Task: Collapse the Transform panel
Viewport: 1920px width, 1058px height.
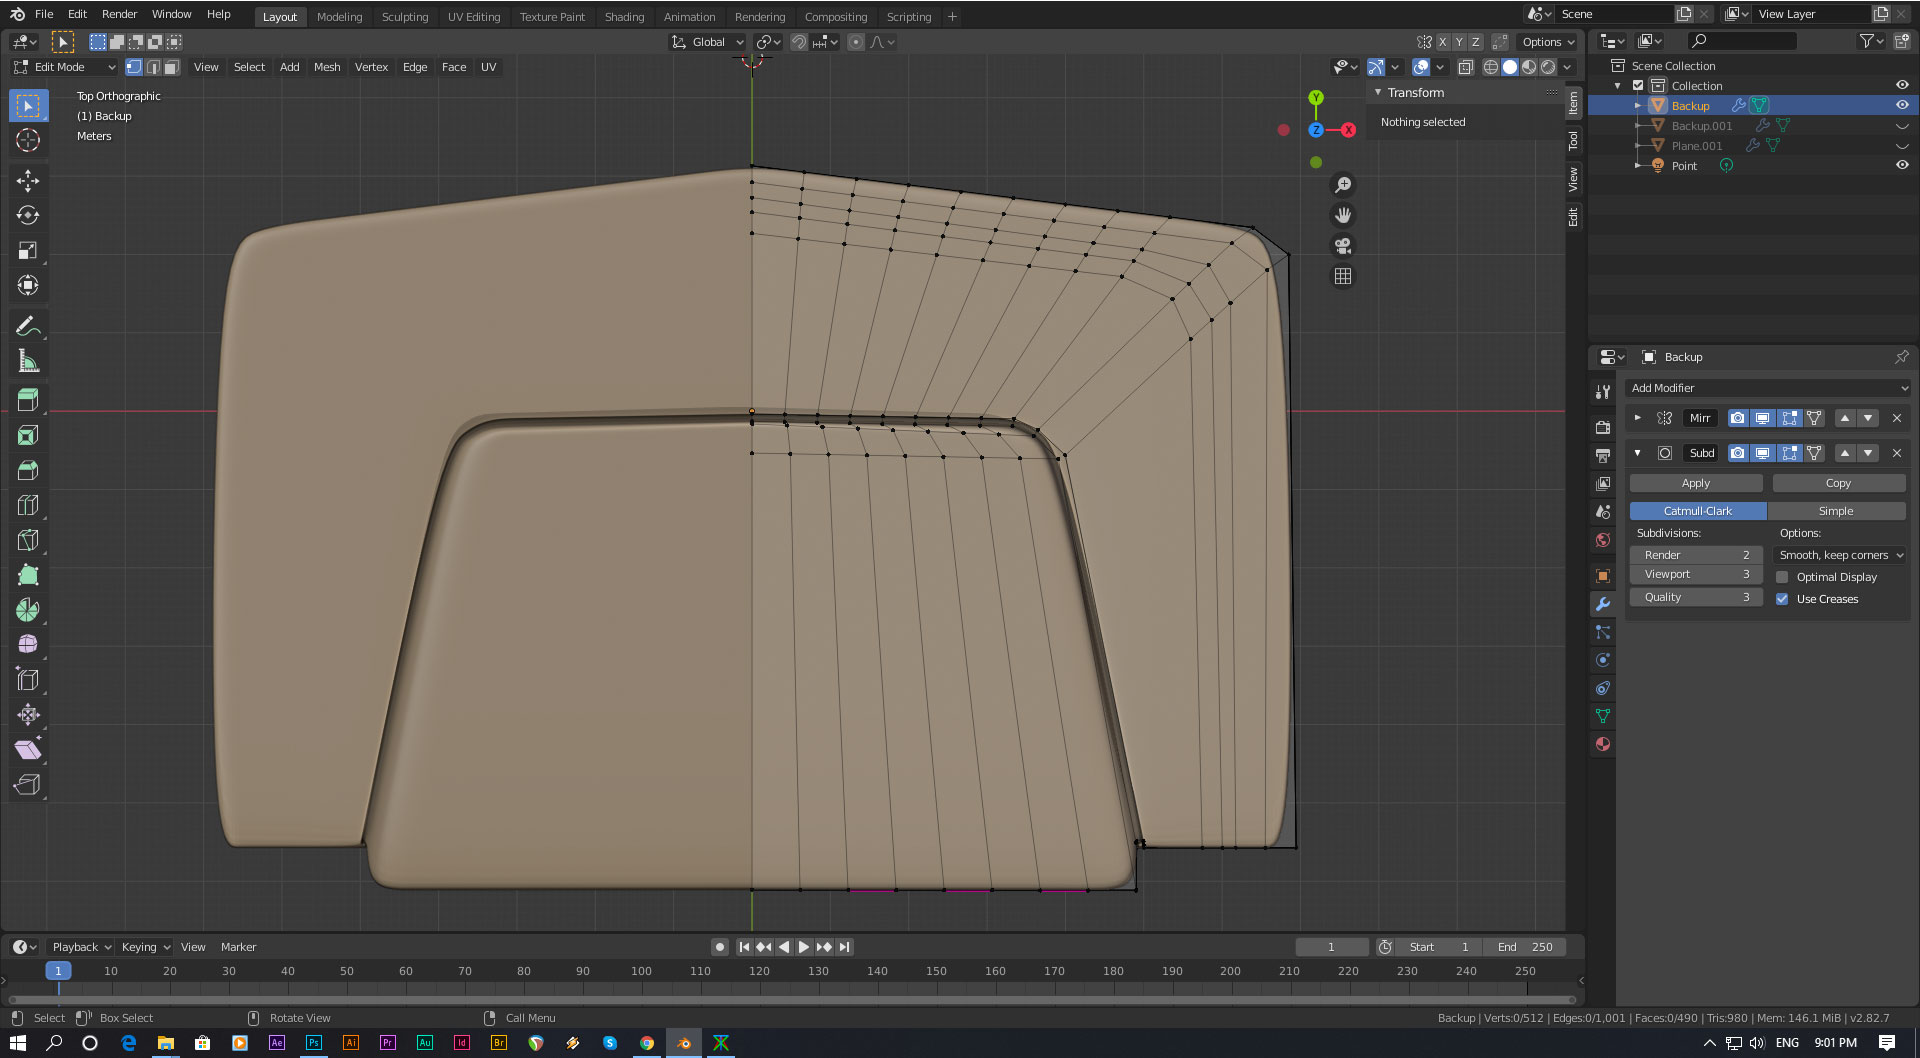Action: [1378, 92]
